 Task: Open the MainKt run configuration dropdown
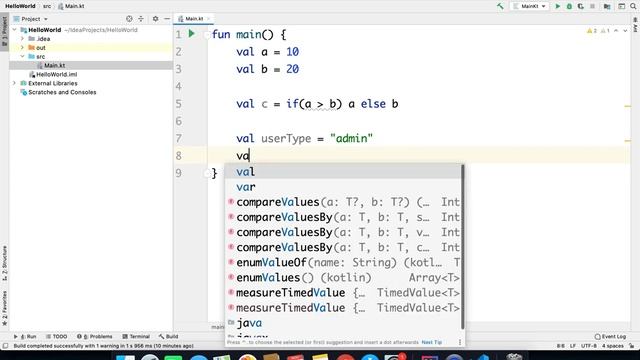[x=529, y=6]
